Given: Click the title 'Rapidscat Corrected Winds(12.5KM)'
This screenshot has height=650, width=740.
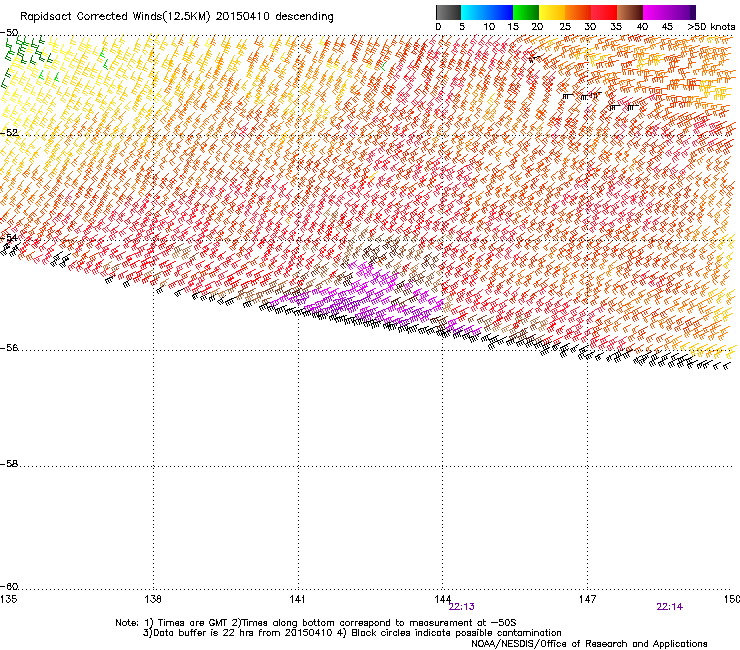Looking at the screenshot, I should [115, 17].
